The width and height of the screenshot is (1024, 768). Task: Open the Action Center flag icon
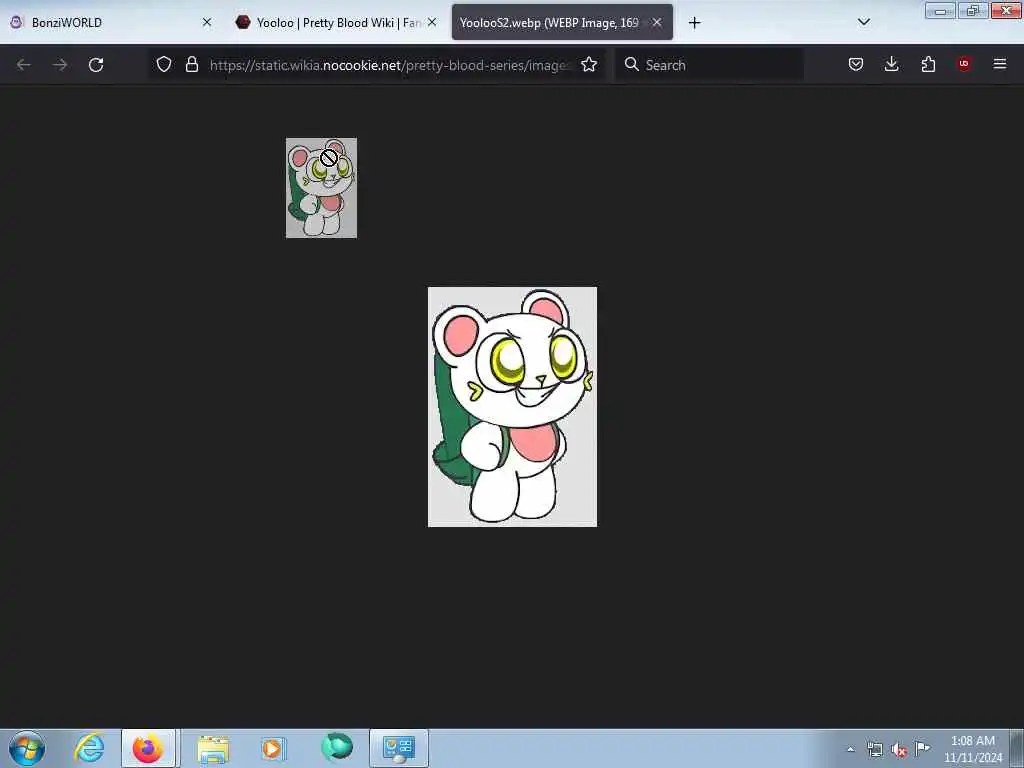click(x=922, y=748)
